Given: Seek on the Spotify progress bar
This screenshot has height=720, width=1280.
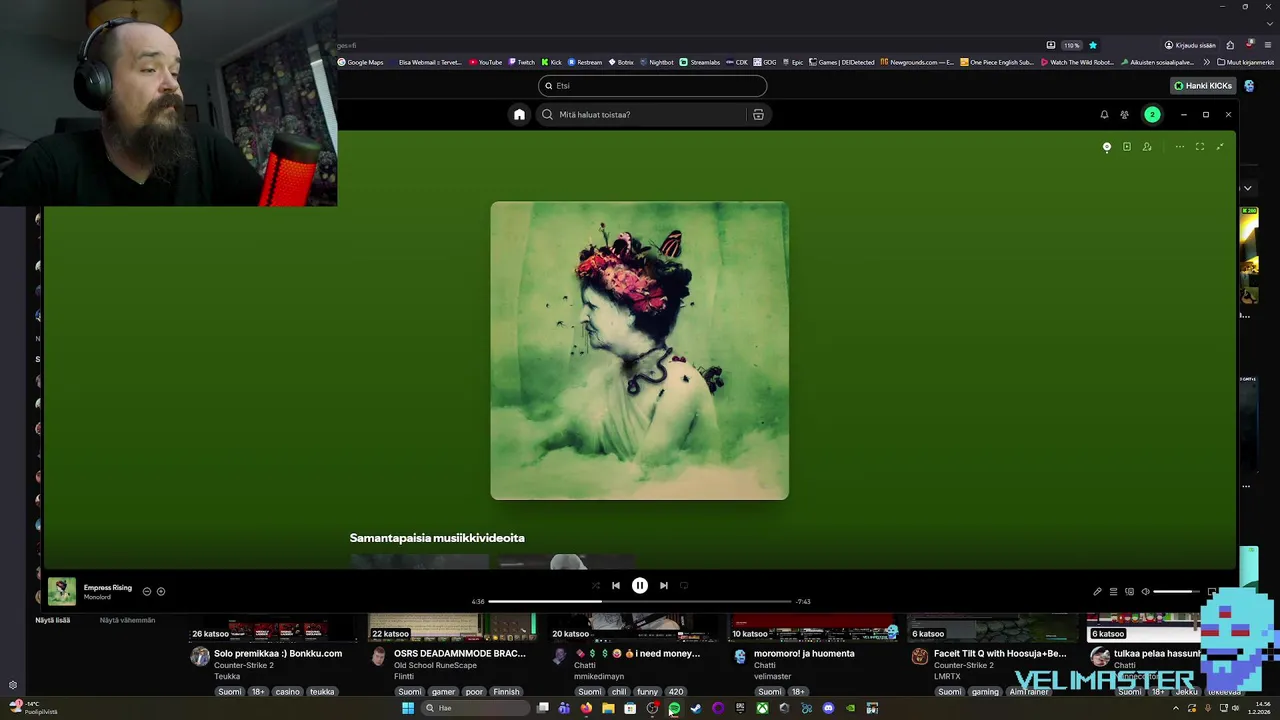Looking at the screenshot, I should pyautogui.click(x=640, y=602).
